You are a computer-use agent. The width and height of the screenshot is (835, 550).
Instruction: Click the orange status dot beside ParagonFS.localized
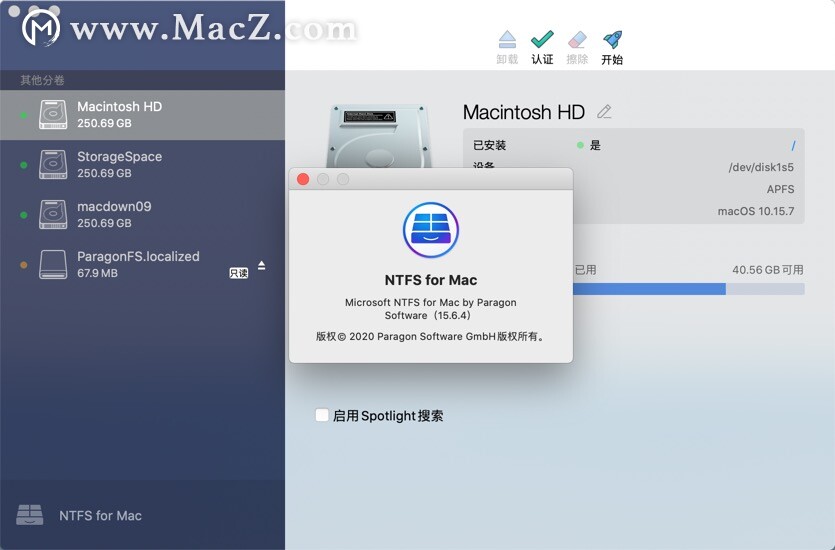(23, 265)
